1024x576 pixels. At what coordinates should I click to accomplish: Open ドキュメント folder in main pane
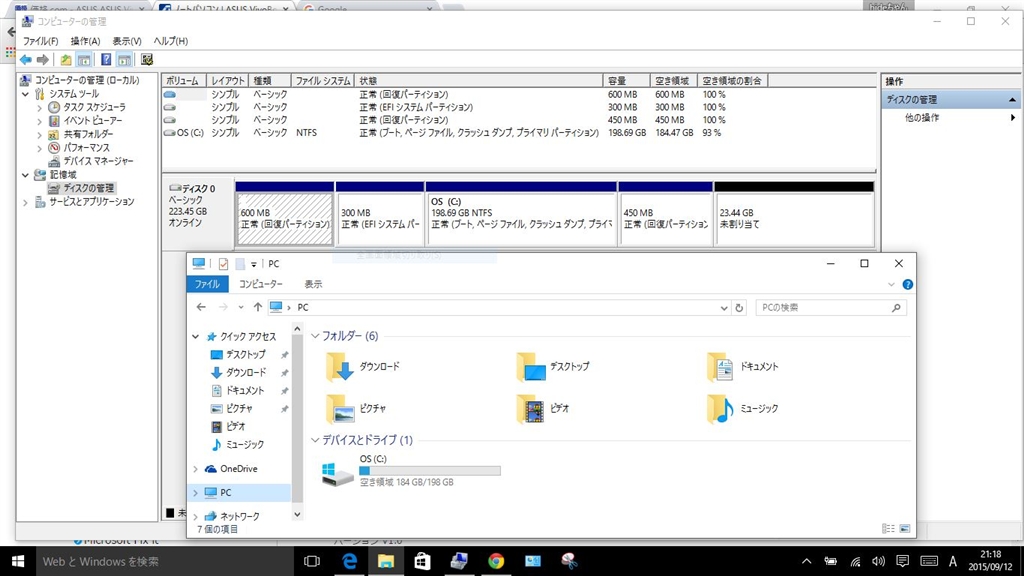coord(743,367)
